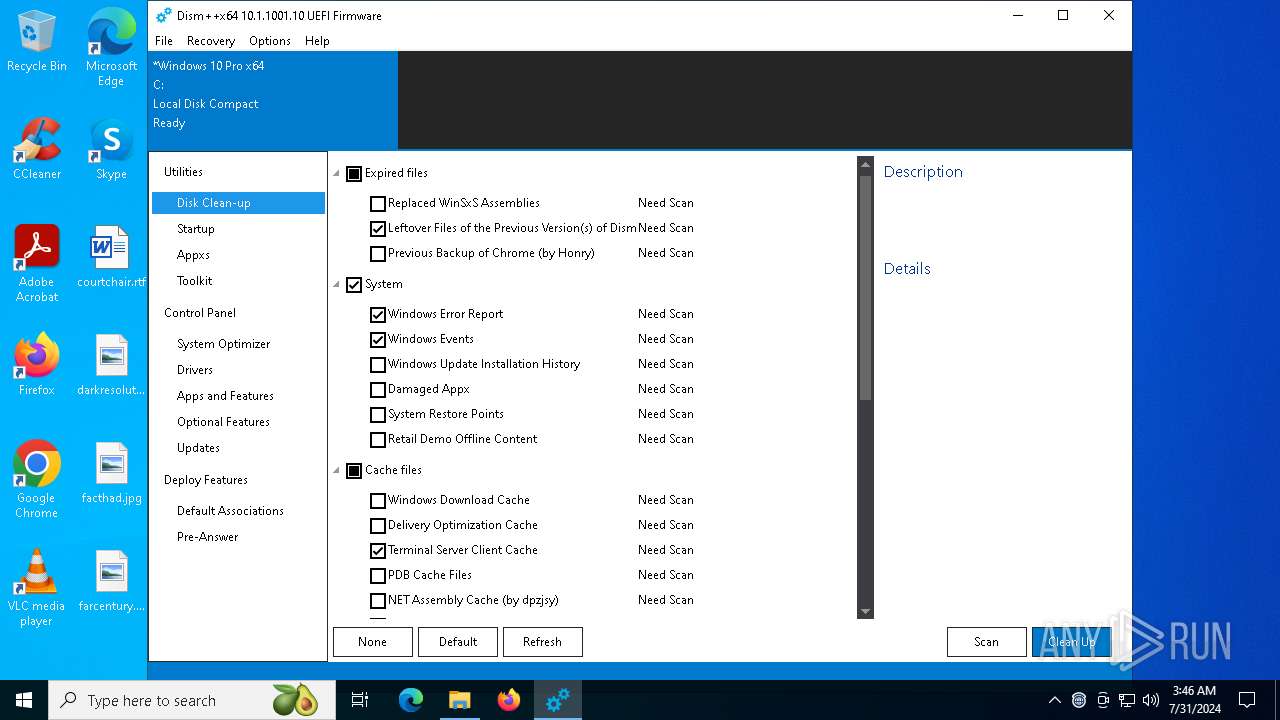This screenshot has height=720, width=1280.
Task: Toggle Expired files group checkbox
Action: click(x=354, y=174)
